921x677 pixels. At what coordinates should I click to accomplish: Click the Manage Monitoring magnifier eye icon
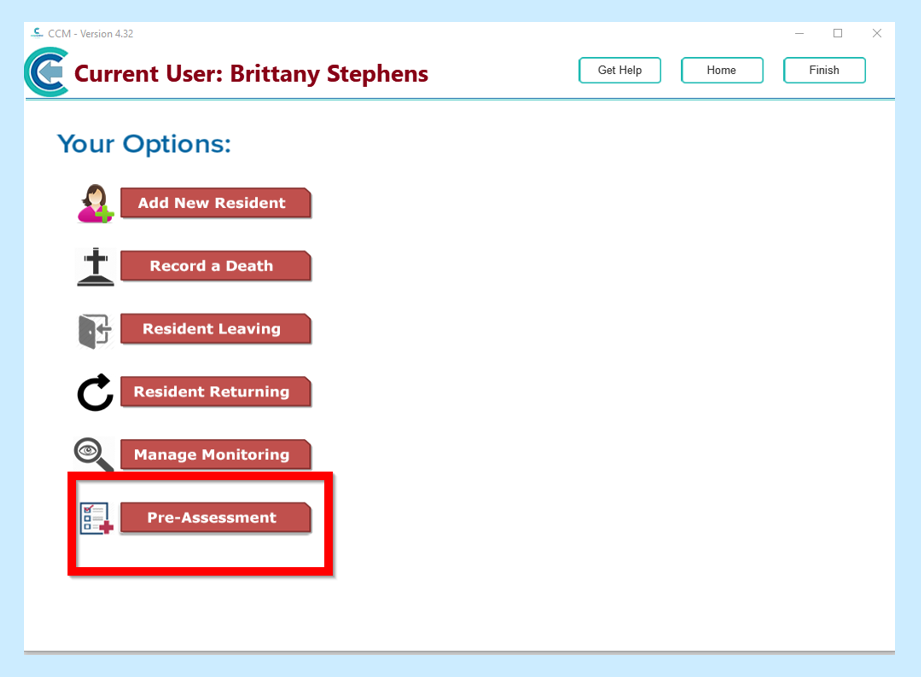93,455
